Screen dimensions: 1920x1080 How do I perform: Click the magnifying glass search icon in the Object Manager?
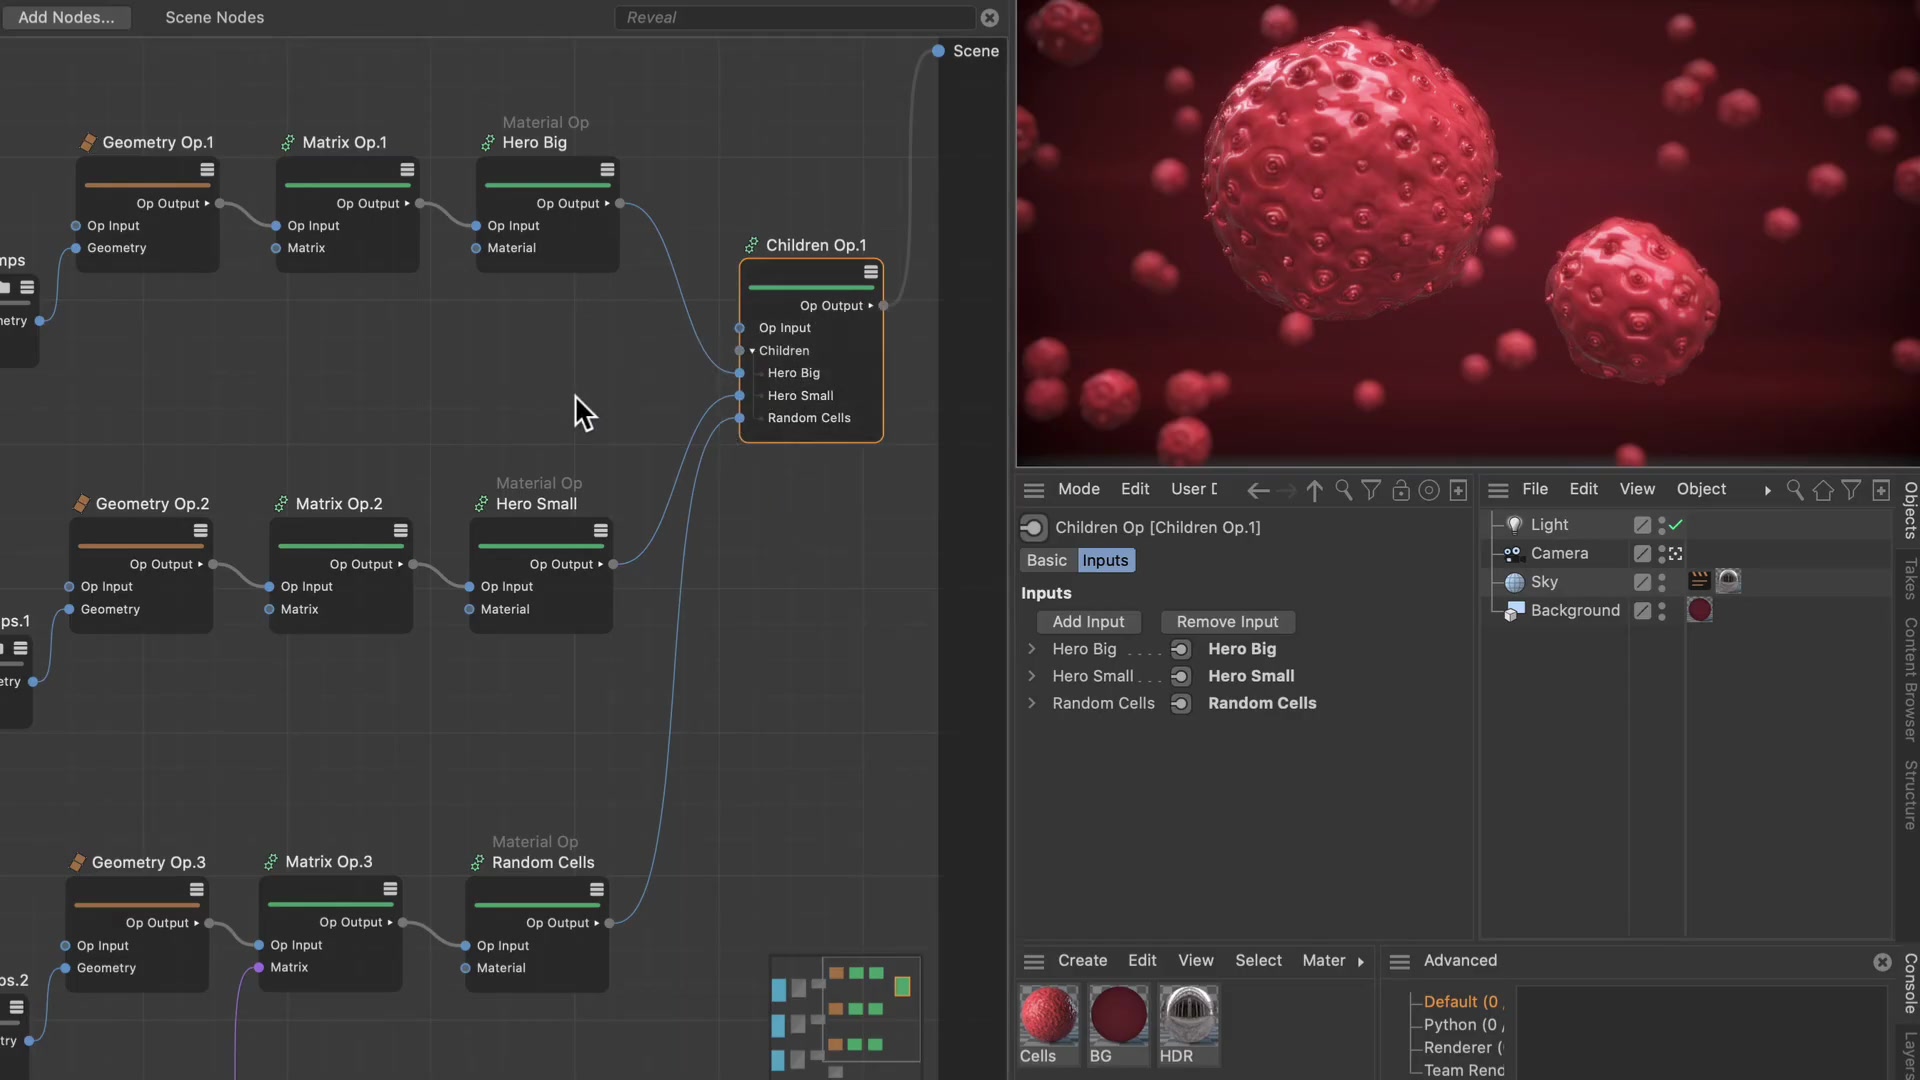coord(1795,490)
